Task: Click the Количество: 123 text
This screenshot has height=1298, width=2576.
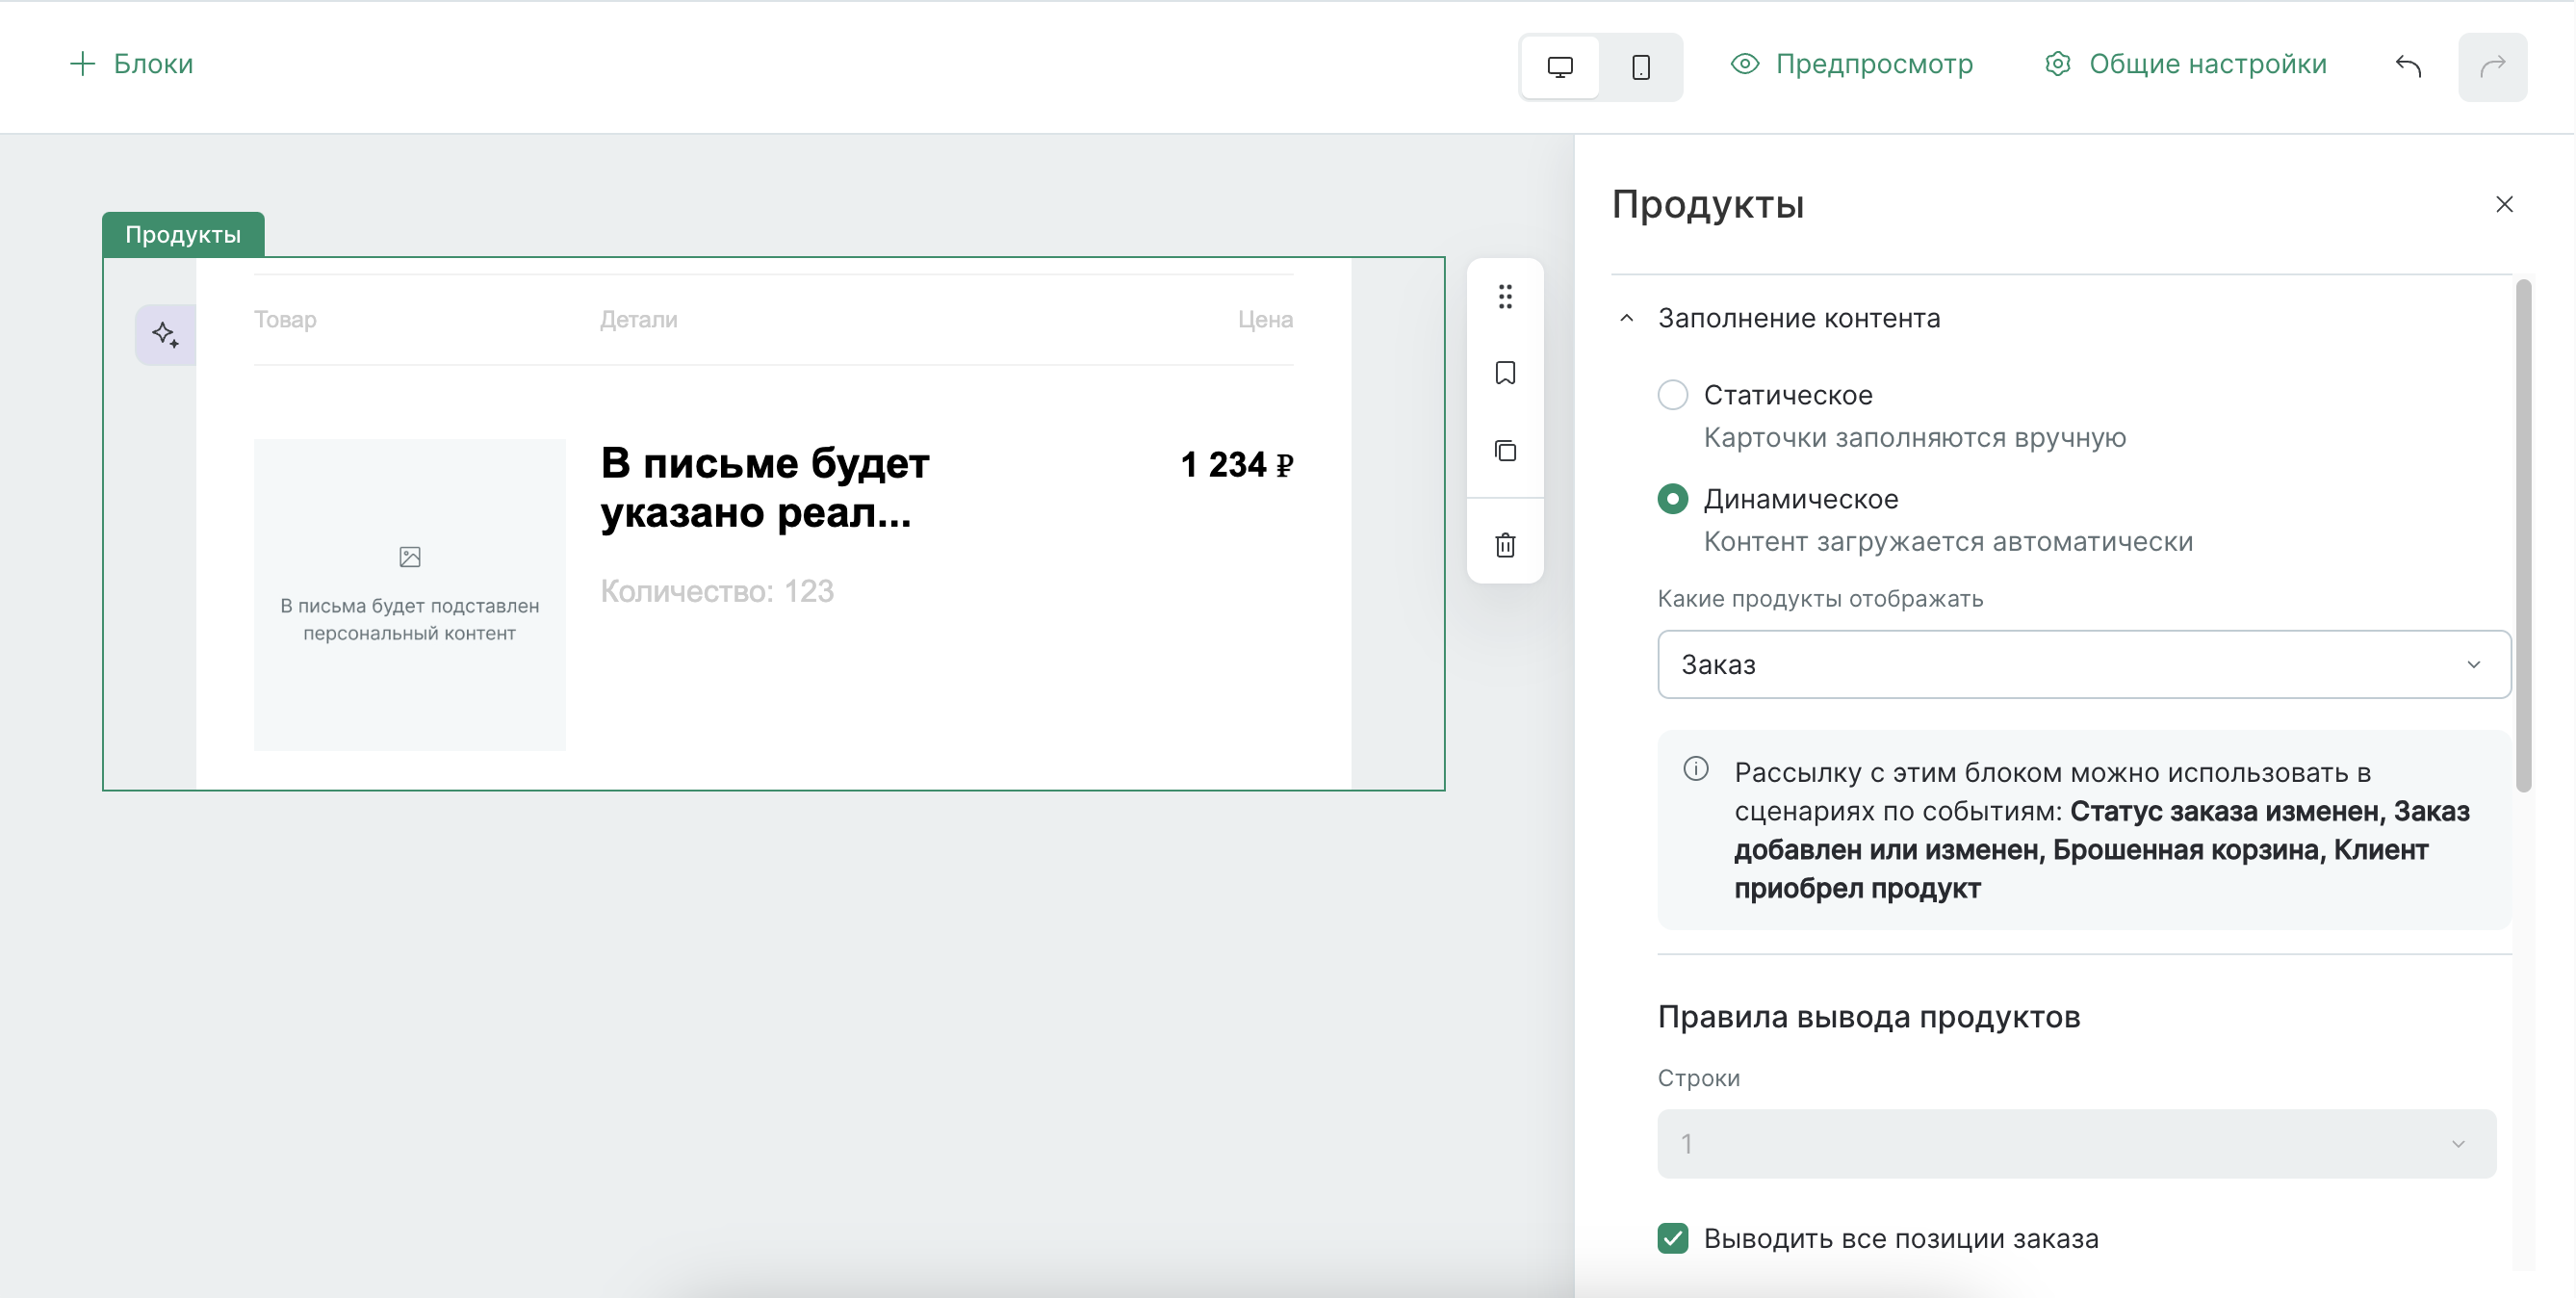Action: point(717,591)
